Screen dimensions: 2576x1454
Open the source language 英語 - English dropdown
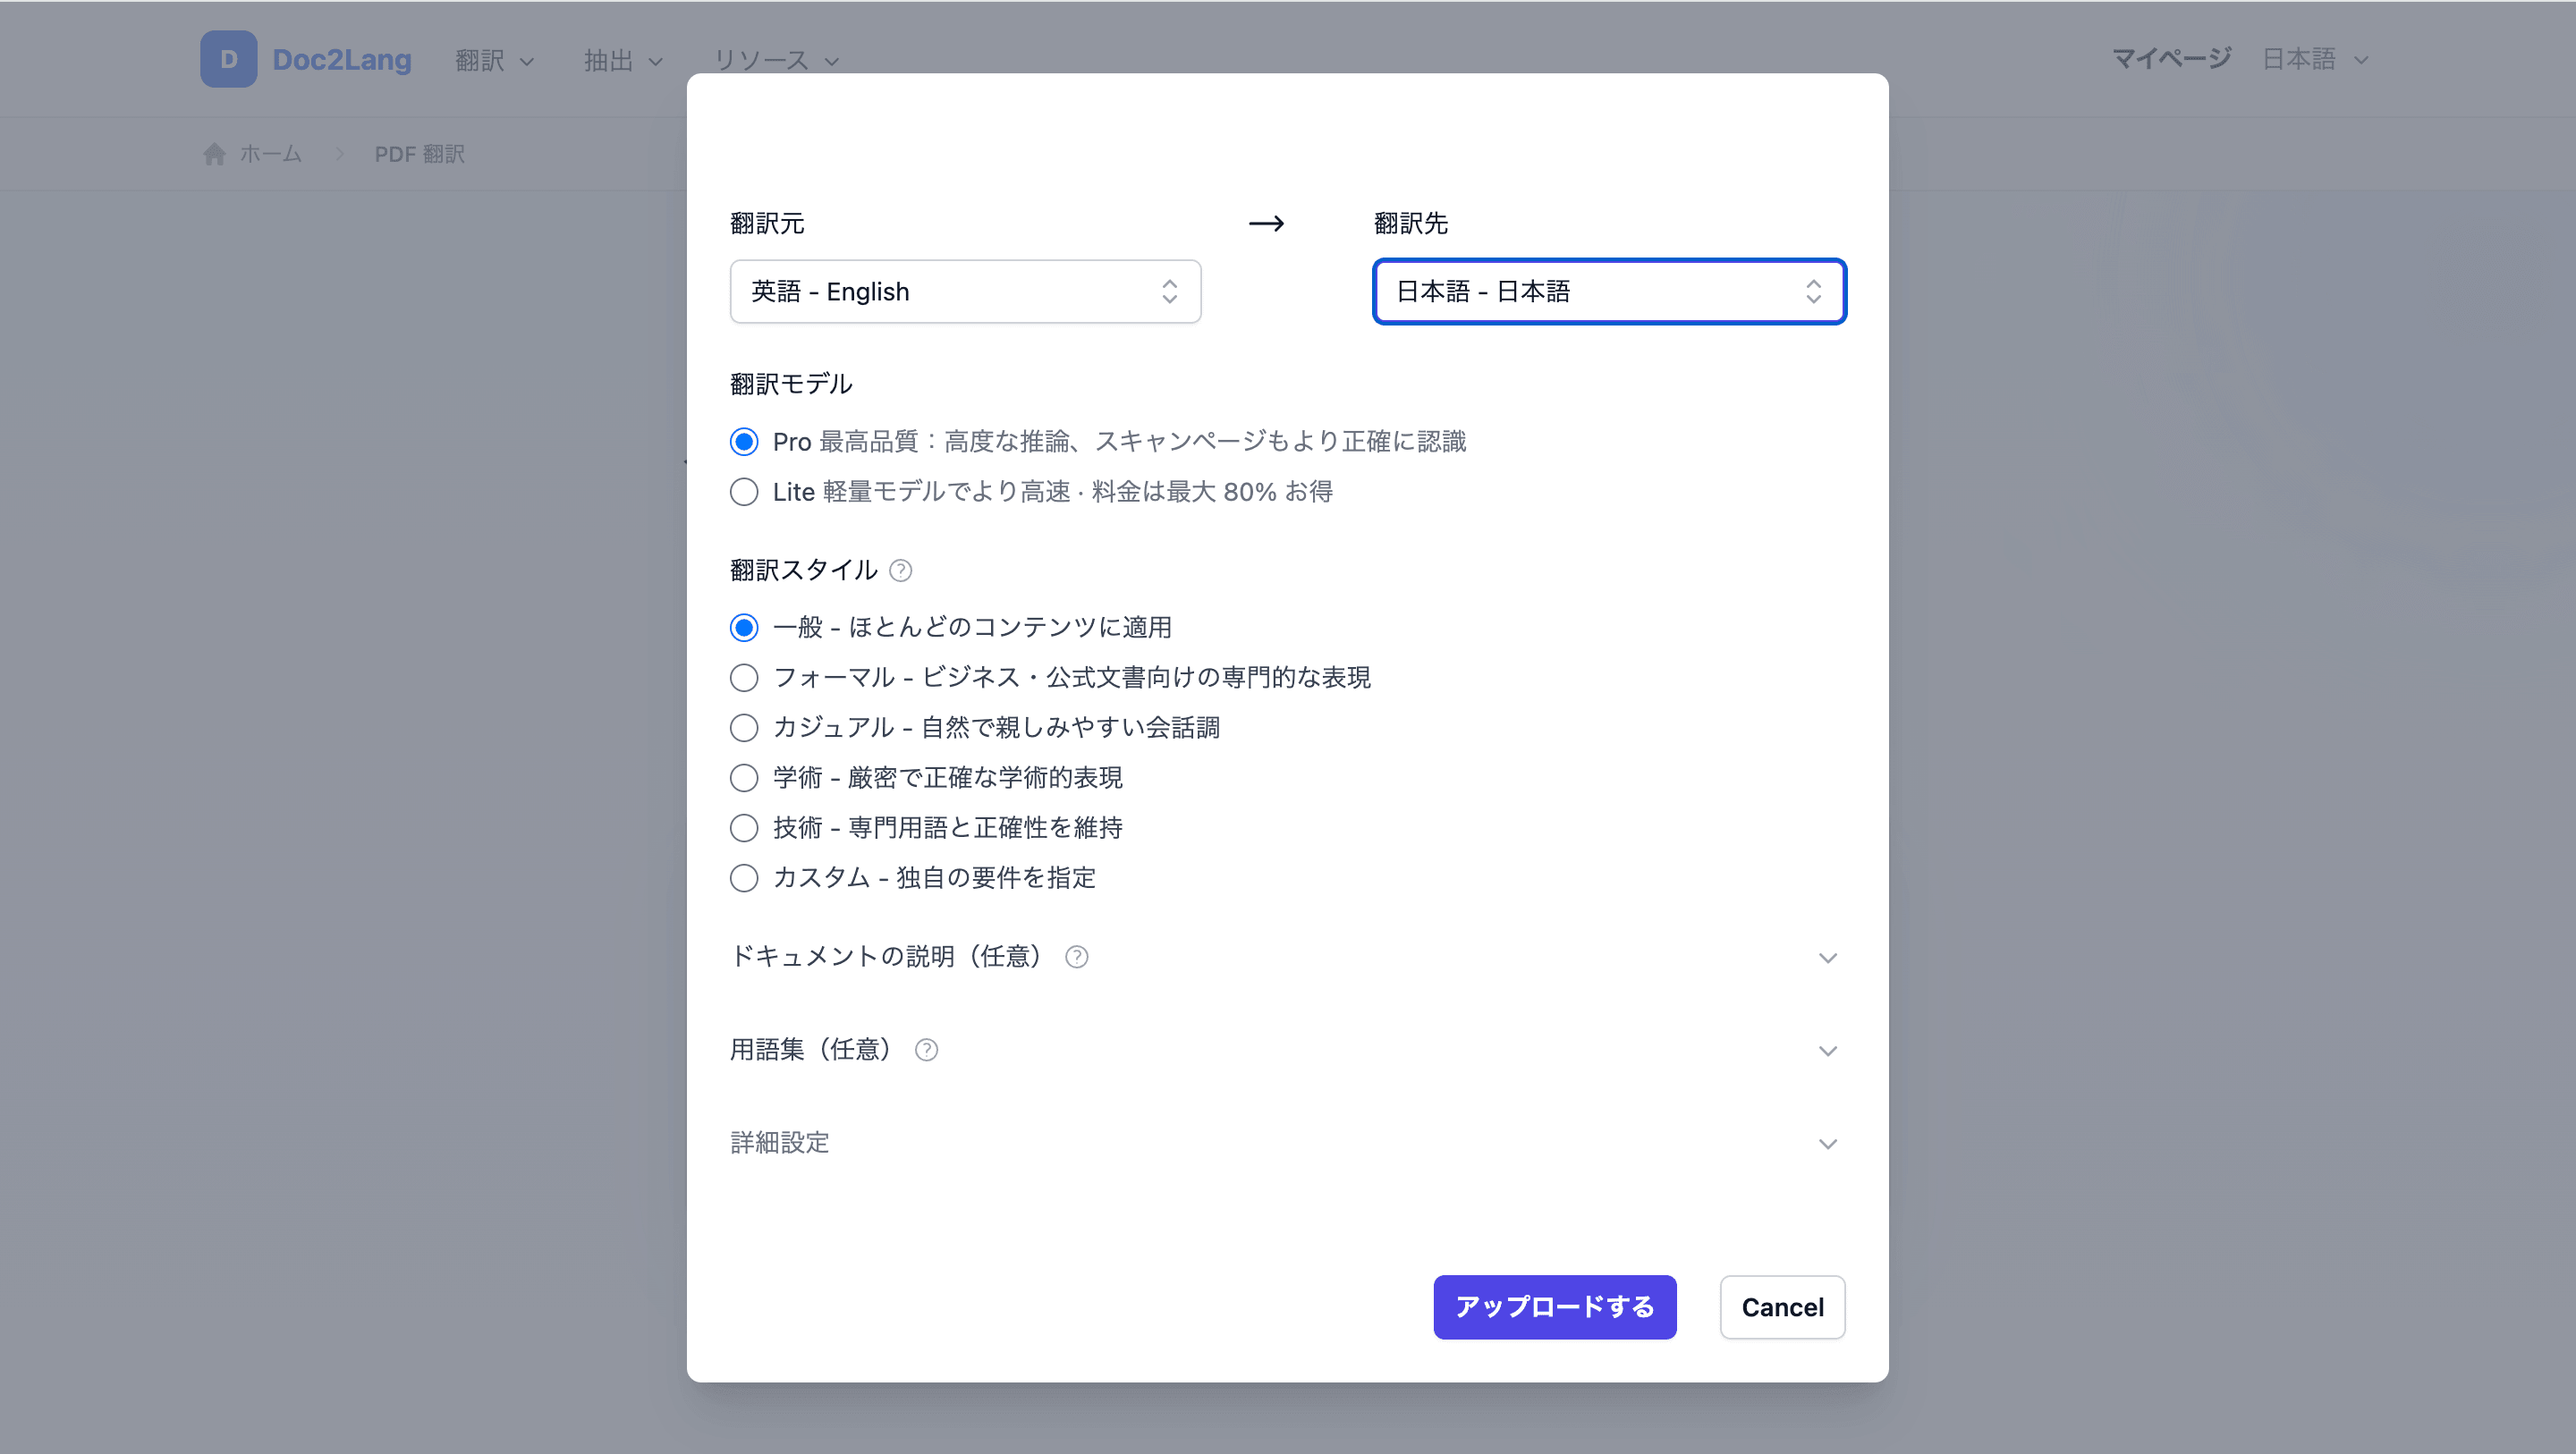965,291
